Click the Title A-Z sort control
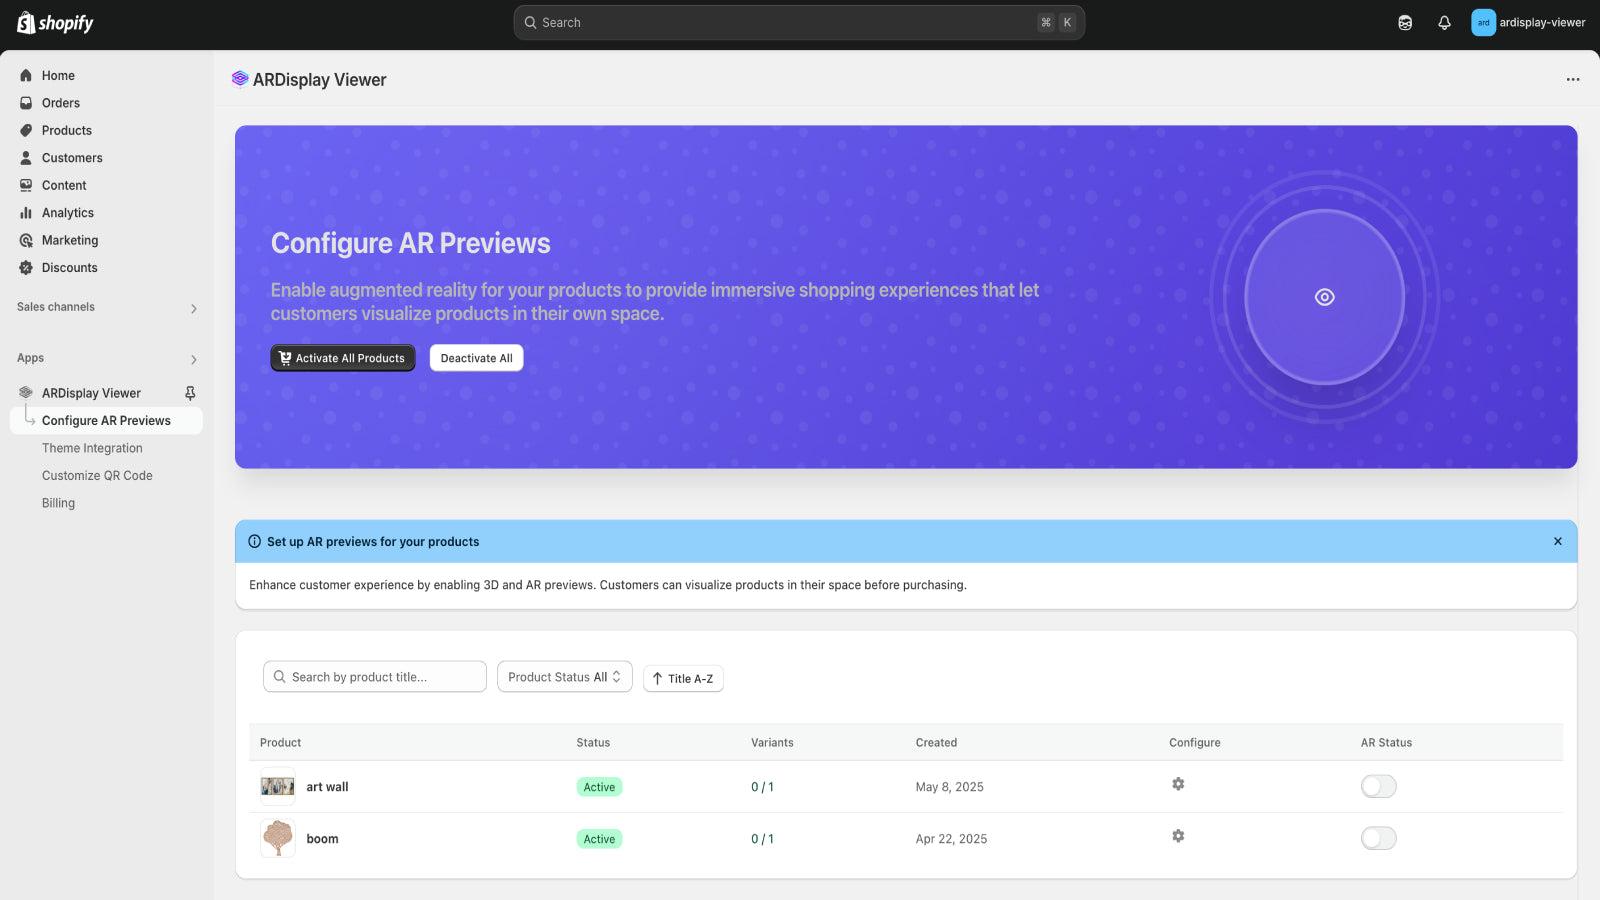This screenshot has width=1600, height=900. pos(683,678)
